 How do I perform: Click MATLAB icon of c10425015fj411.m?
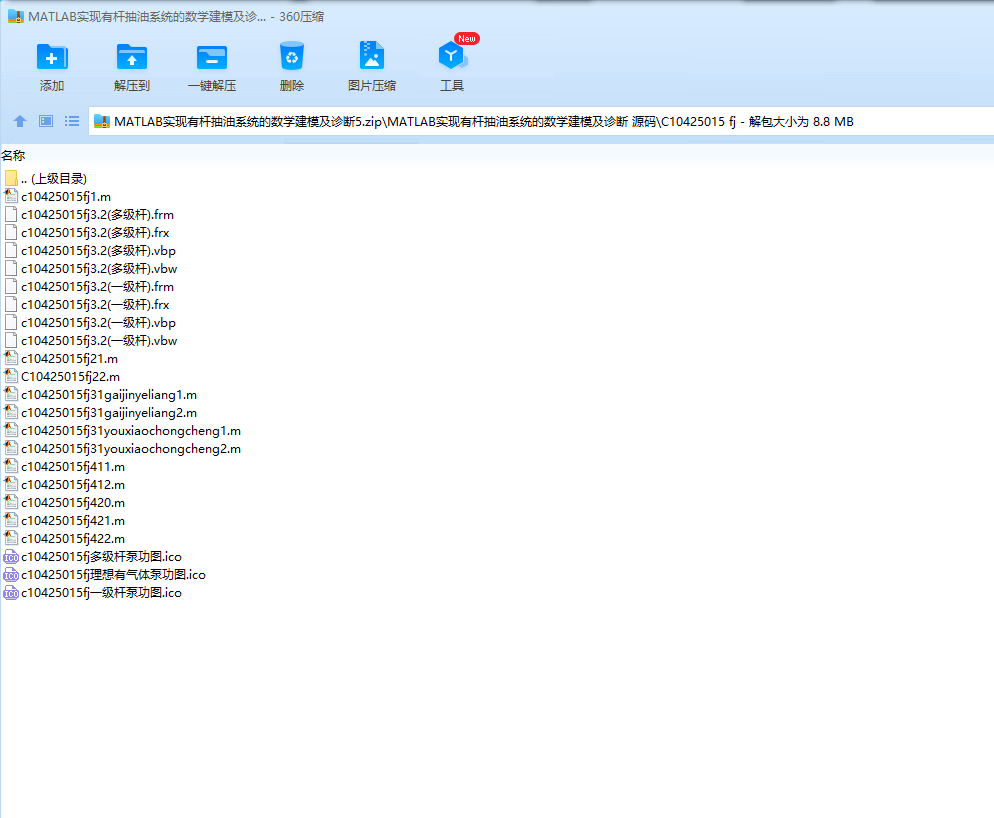point(11,467)
